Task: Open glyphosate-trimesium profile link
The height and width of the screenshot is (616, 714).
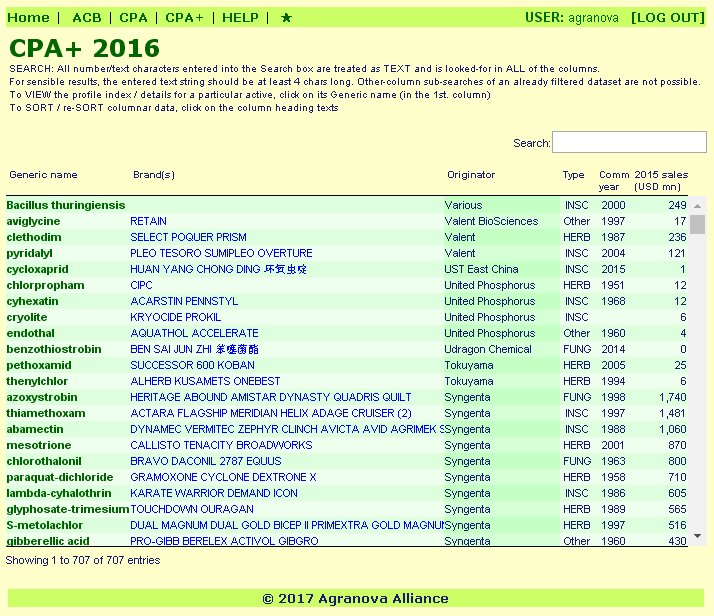Action: [x=68, y=509]
